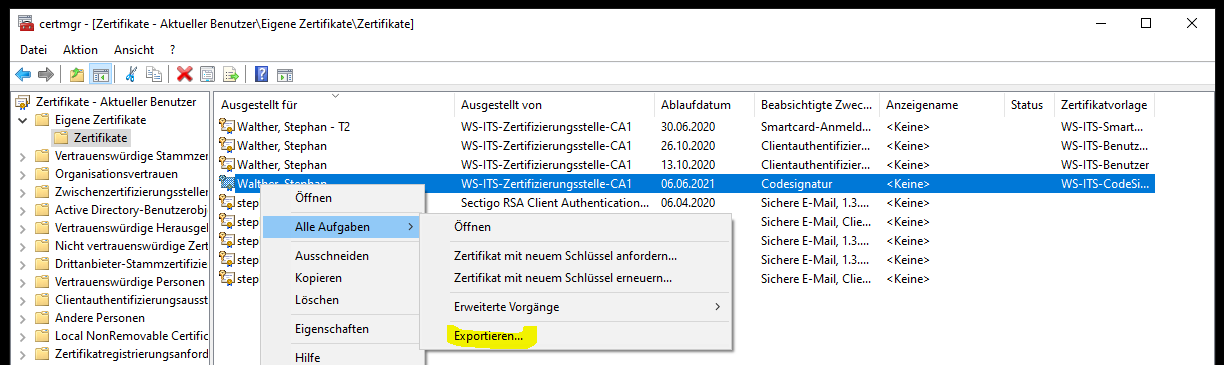Click root icon of Zertifikate - Aktueller Benutzer

pos(24,102)
